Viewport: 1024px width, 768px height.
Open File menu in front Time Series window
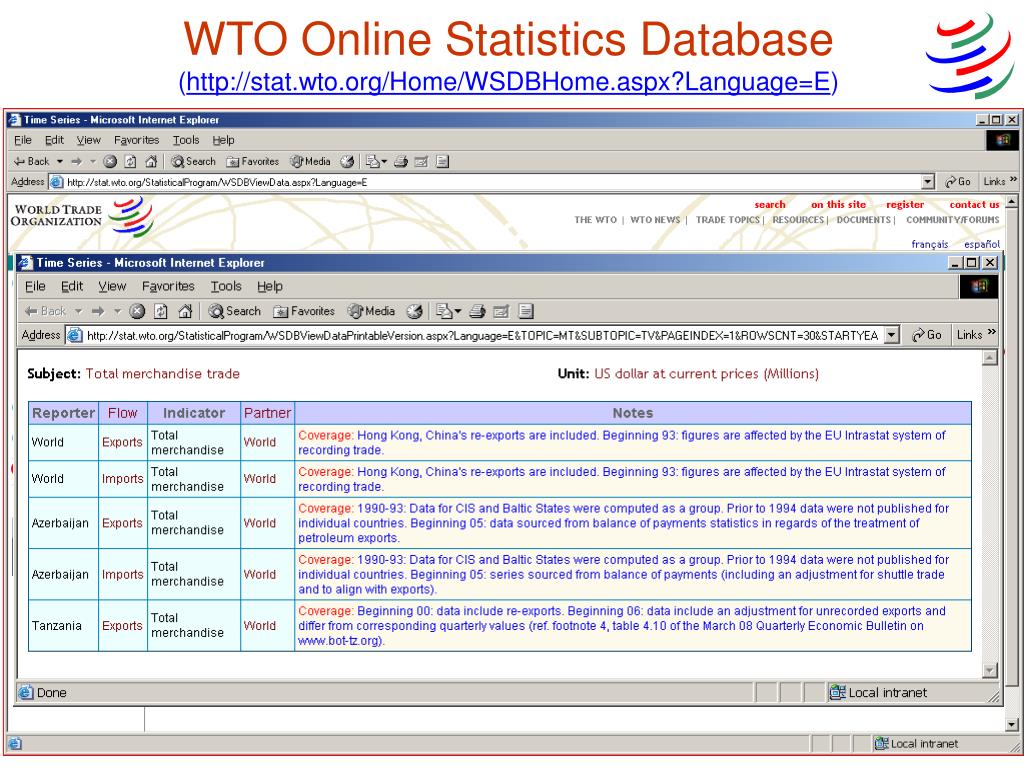tap(35, 286)
